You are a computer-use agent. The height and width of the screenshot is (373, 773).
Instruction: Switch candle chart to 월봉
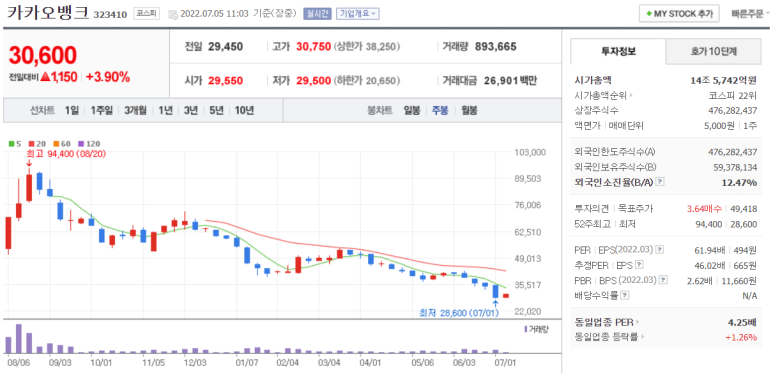pos(469,110)
